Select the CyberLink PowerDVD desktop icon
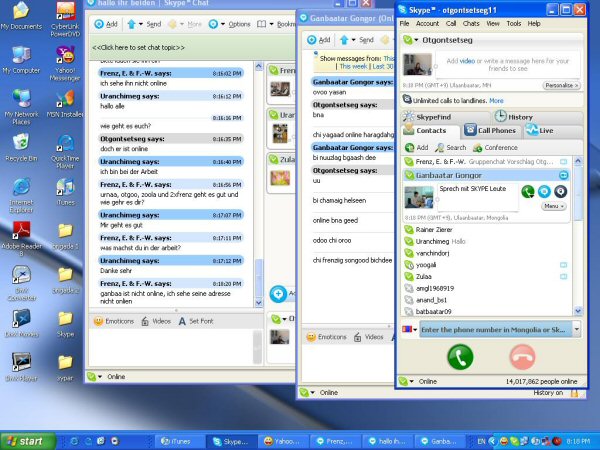This screenshot has height=450, width=600. pyautogui.click(x=65, y=19)
